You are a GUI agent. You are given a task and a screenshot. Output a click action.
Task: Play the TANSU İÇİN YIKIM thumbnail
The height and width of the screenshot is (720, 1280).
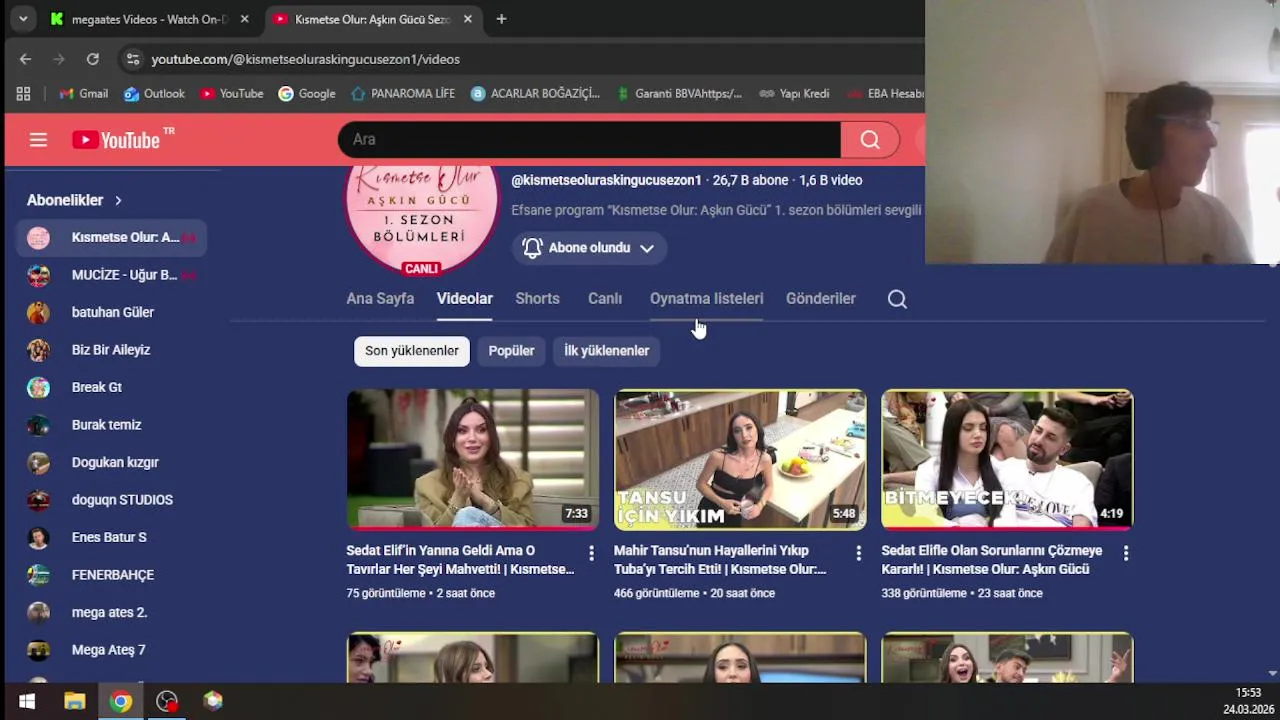tap(740, 459)
